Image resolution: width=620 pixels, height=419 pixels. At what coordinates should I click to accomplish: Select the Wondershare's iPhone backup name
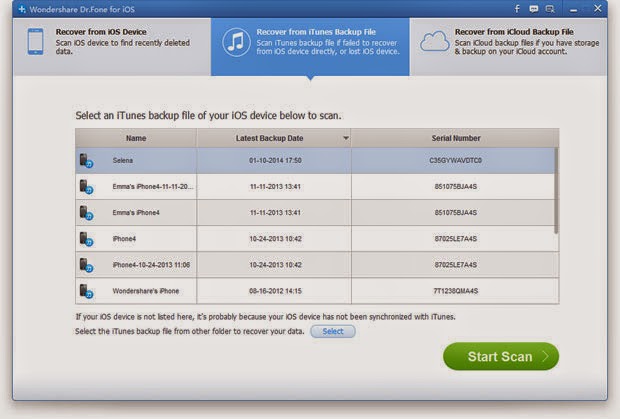pyautogui.click(x=146, y=291)
